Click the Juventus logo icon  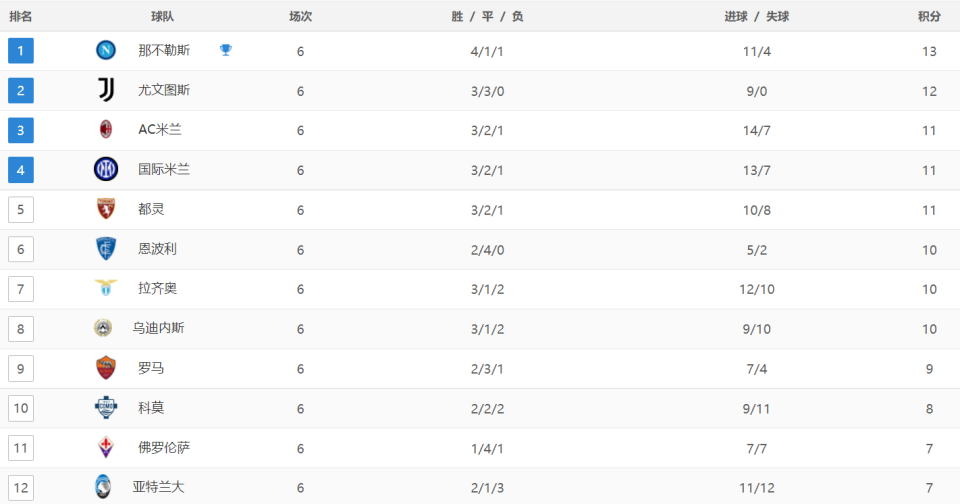click(x=106, y=90)
